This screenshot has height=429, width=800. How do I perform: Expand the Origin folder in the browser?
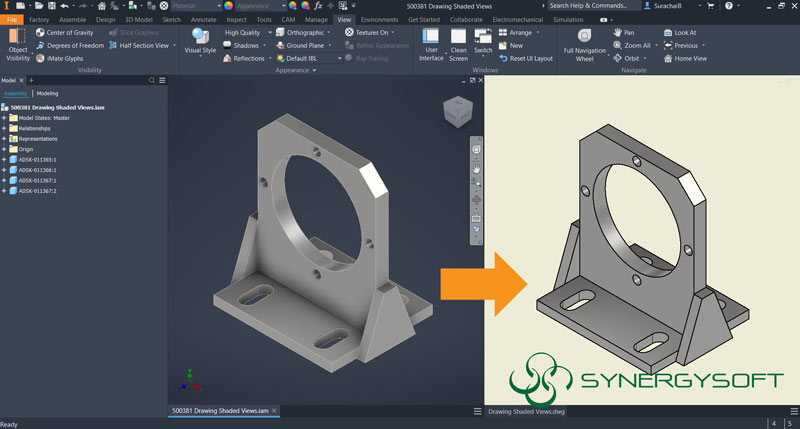click(5, 149)
